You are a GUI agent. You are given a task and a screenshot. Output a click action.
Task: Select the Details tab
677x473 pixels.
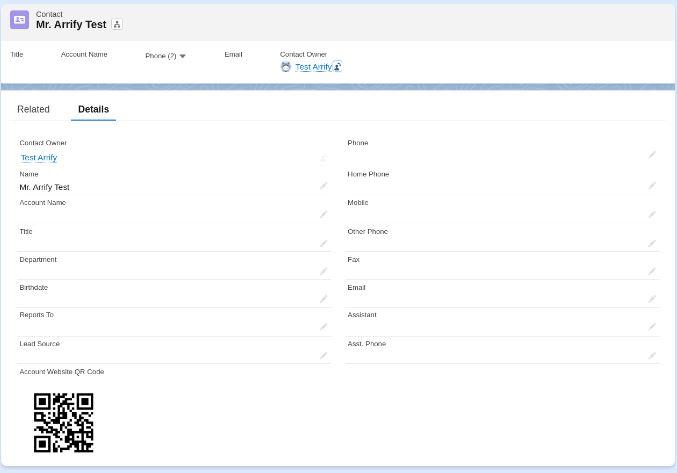(93, 109)
